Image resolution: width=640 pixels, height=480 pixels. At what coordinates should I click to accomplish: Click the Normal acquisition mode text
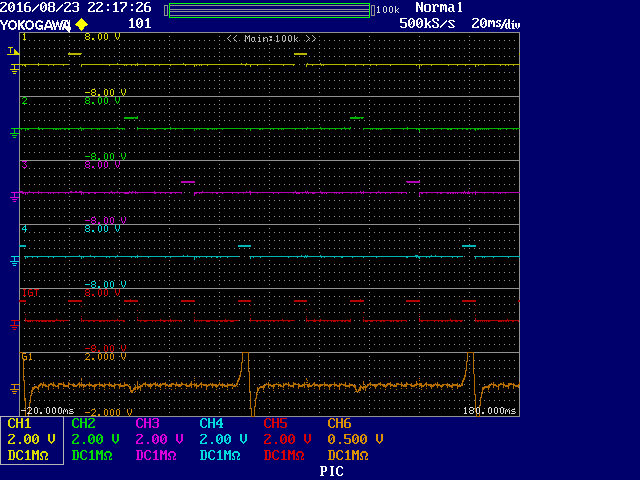coord(439,7)
